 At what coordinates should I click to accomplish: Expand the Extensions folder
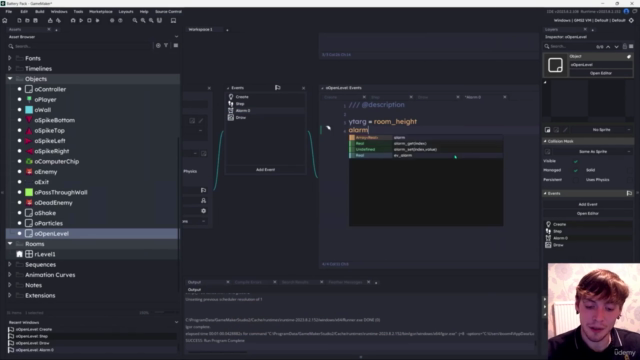[10, 296]
